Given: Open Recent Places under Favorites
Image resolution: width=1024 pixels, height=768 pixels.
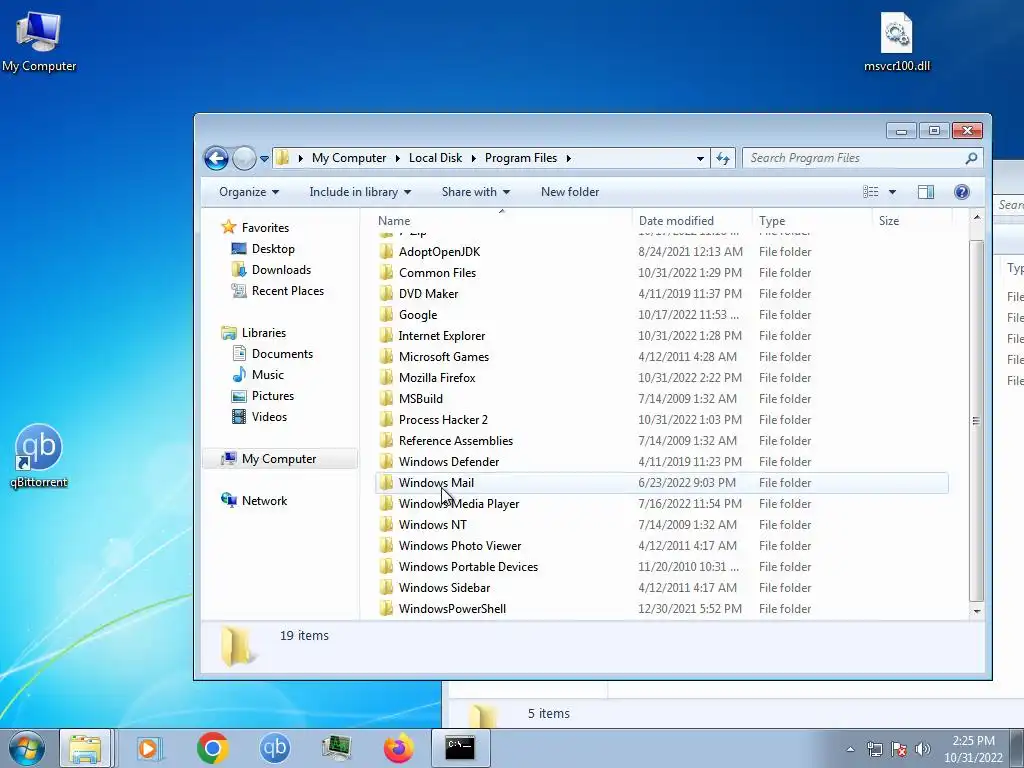Looking at the screenshot, I should pyautogui.click(x=287, y=291).
